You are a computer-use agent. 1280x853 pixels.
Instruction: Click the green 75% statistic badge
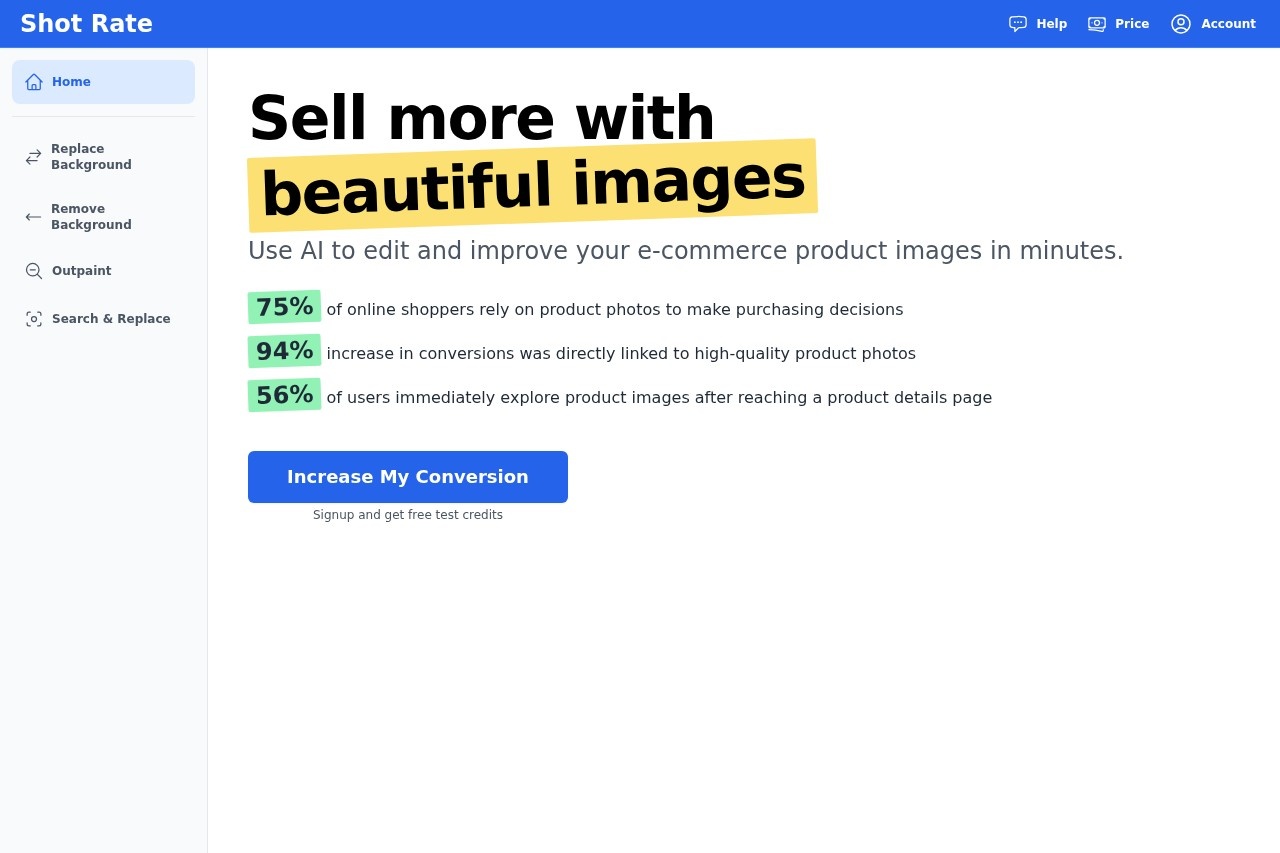tap(284, 308)
